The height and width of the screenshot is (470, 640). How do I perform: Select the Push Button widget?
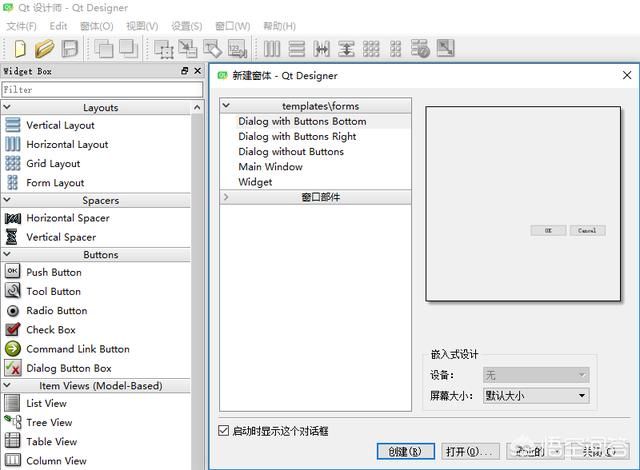[x=54, y=272]
